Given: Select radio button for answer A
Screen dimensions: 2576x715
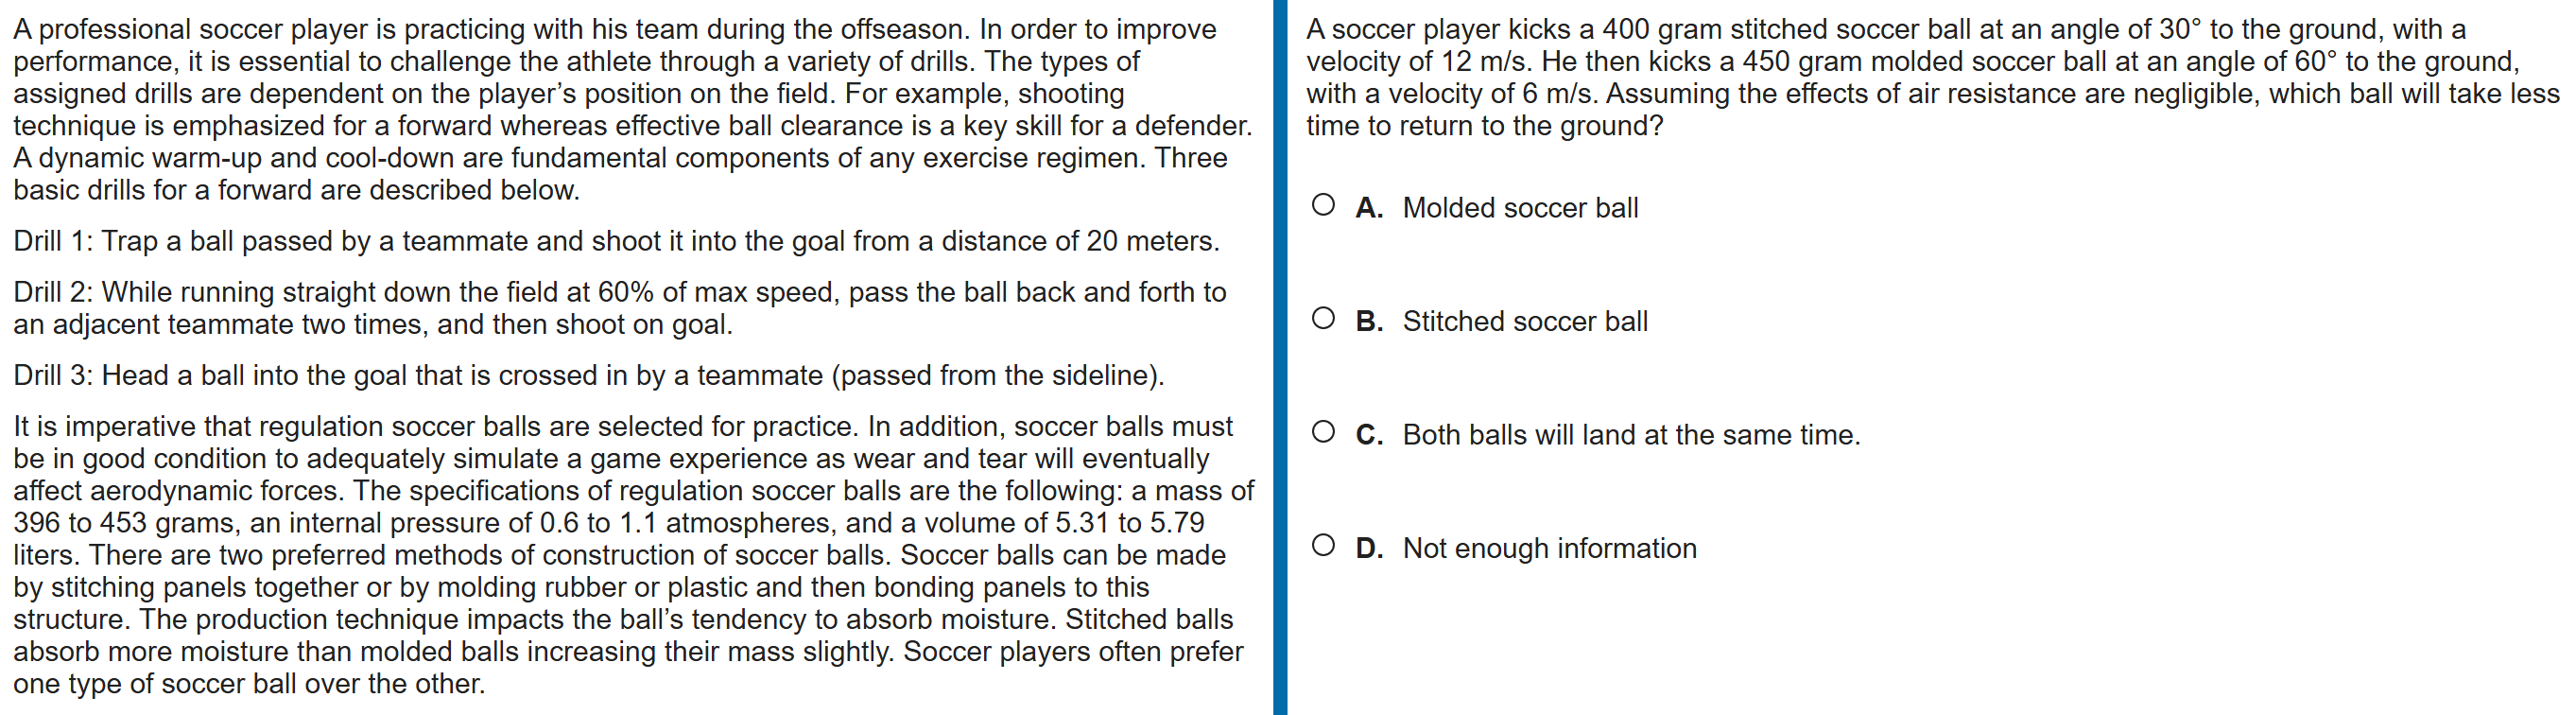Looking at the screenshot, I should coord(1323,205).
